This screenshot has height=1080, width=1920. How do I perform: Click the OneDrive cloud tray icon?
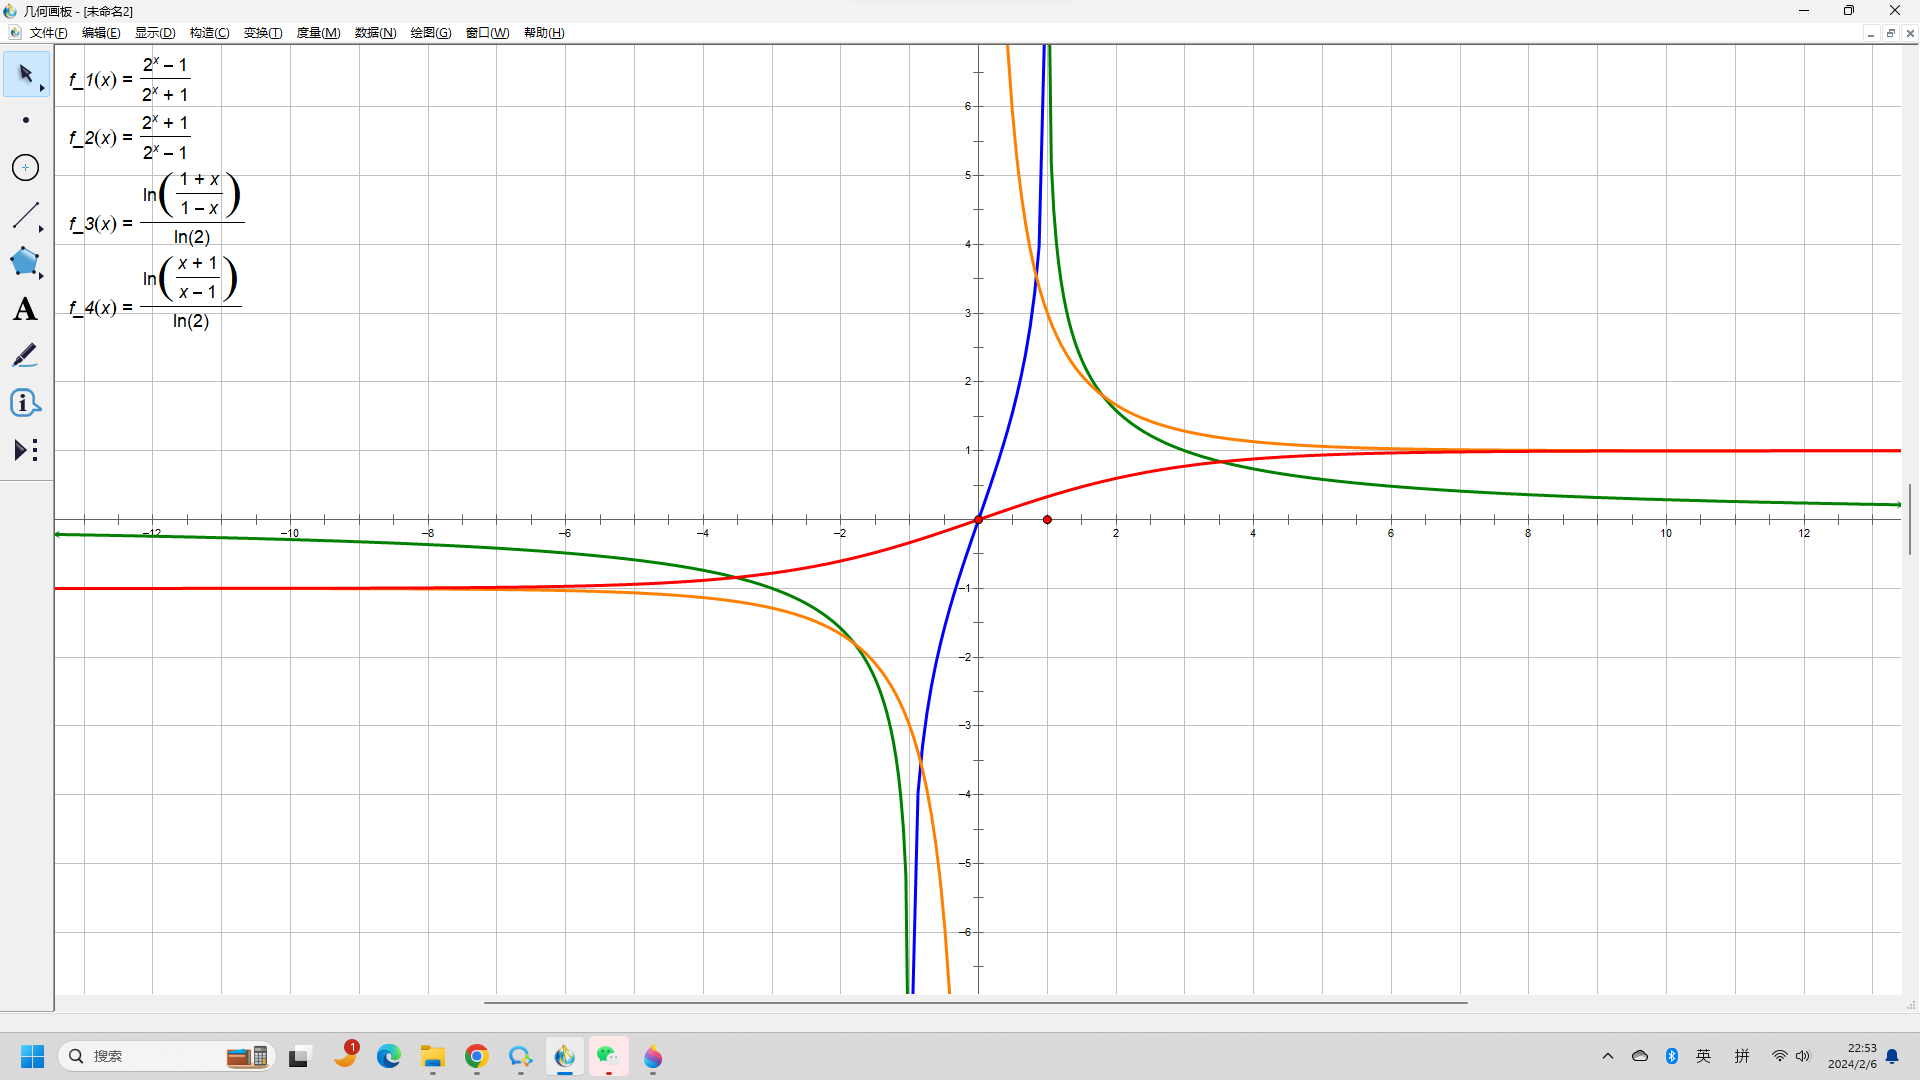[1640, 1056]
